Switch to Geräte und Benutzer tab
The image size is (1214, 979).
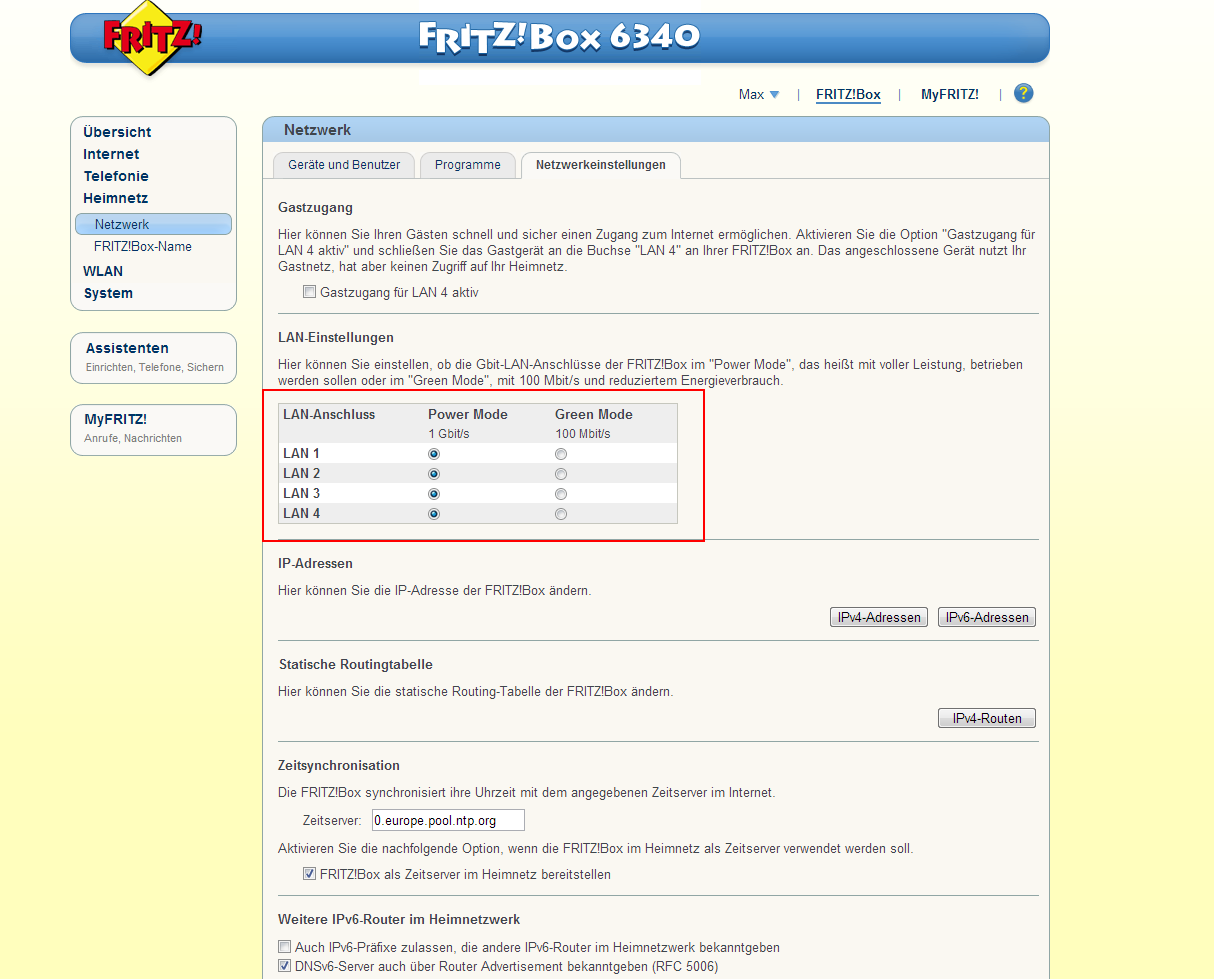pyautogui.click(x=344, y=165)
